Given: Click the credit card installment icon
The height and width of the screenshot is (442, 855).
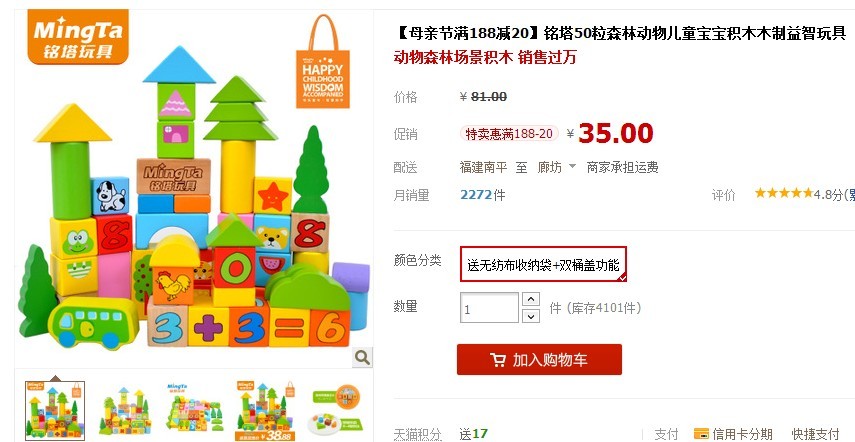Looking at the screenshot, I should (701, 434).
